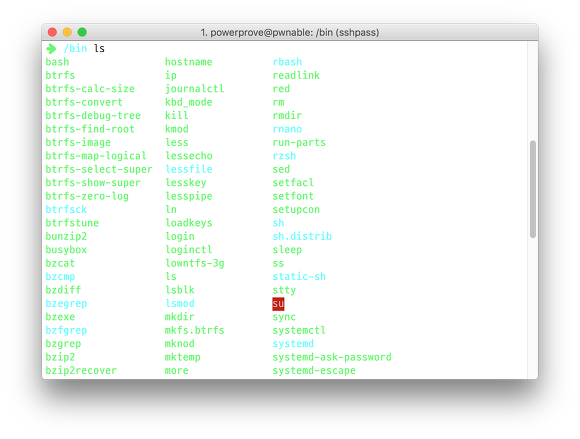Click the yellow minimize window button

click(67, 32)
